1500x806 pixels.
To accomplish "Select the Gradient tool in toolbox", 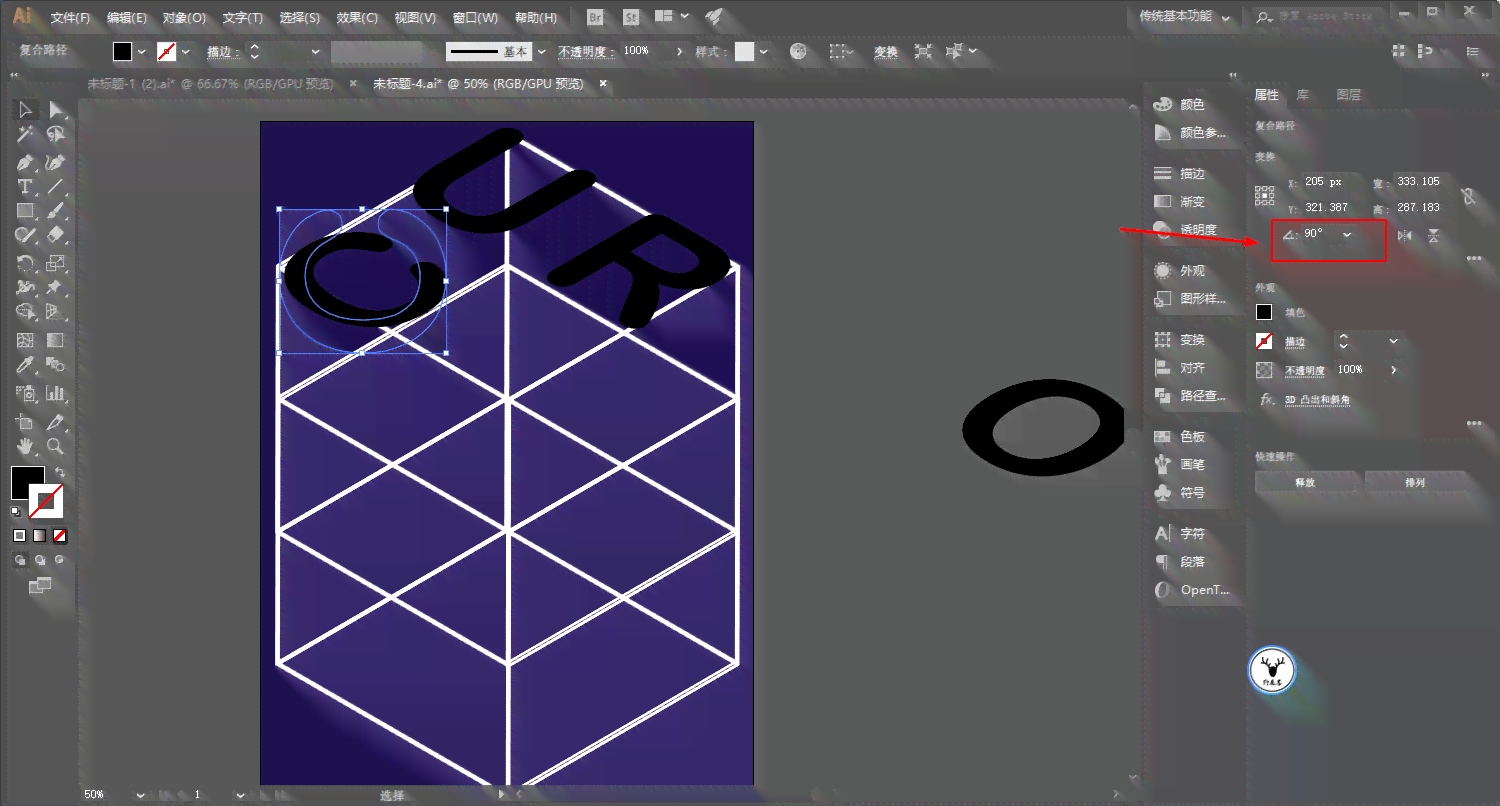I will pyautogui.click(x=56, y=341).
